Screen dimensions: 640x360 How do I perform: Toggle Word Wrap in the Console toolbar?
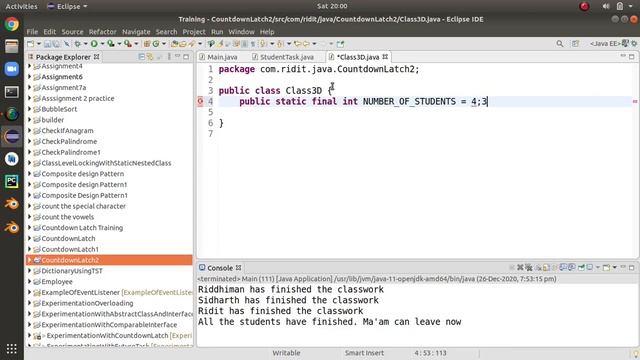pyautogui.click(x=554, y=268)
